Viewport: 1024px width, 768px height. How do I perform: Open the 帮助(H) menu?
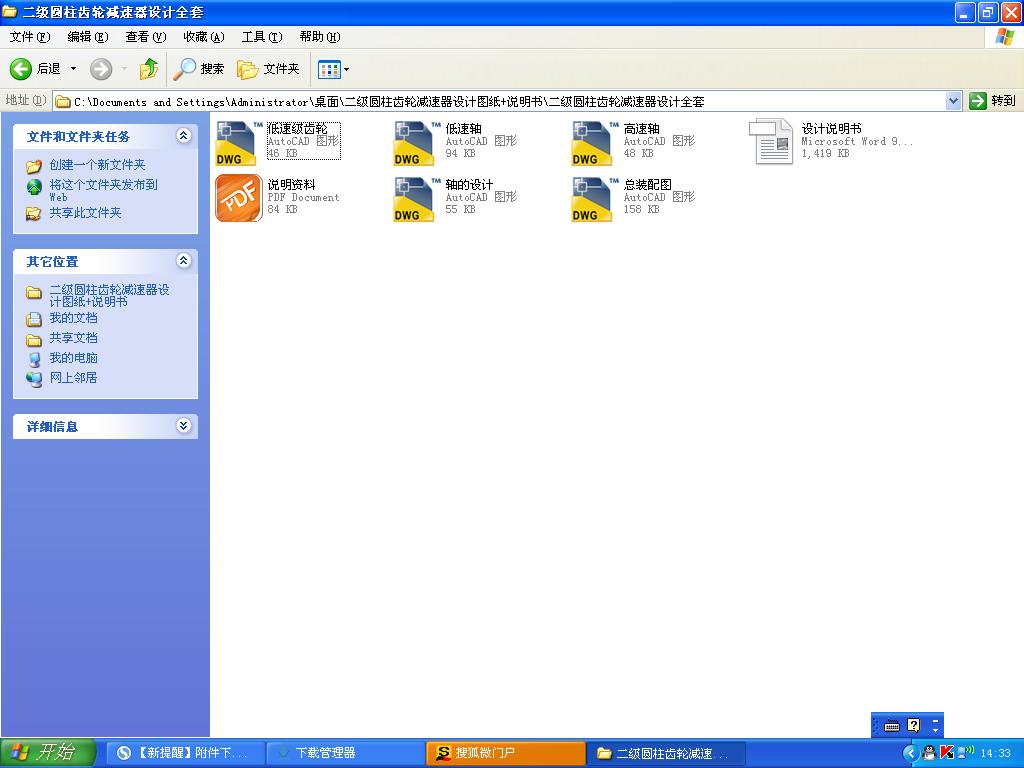[320, 37]
